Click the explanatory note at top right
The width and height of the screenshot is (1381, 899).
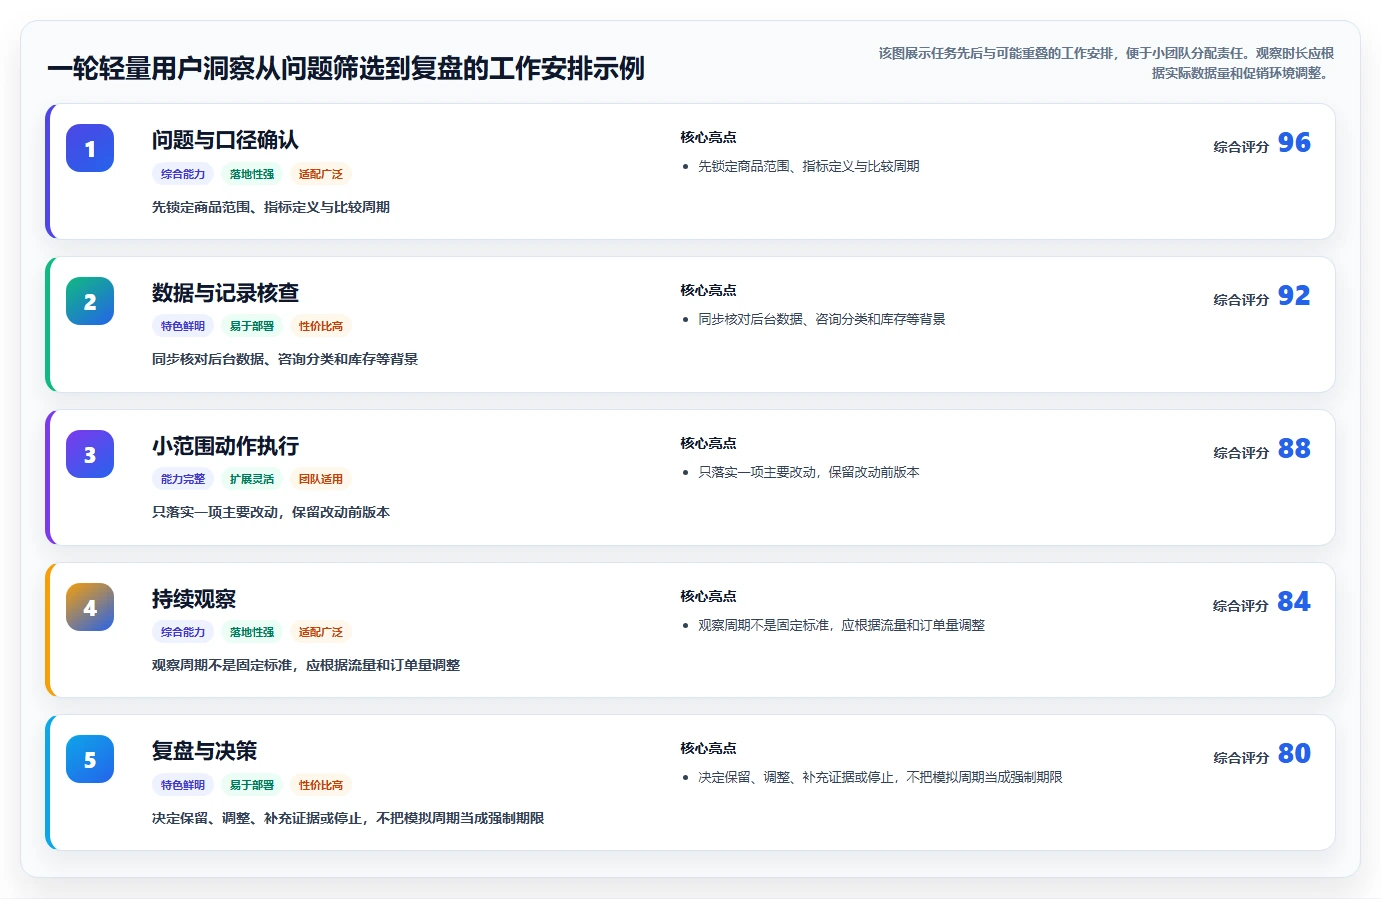(x=1106, y=63)
